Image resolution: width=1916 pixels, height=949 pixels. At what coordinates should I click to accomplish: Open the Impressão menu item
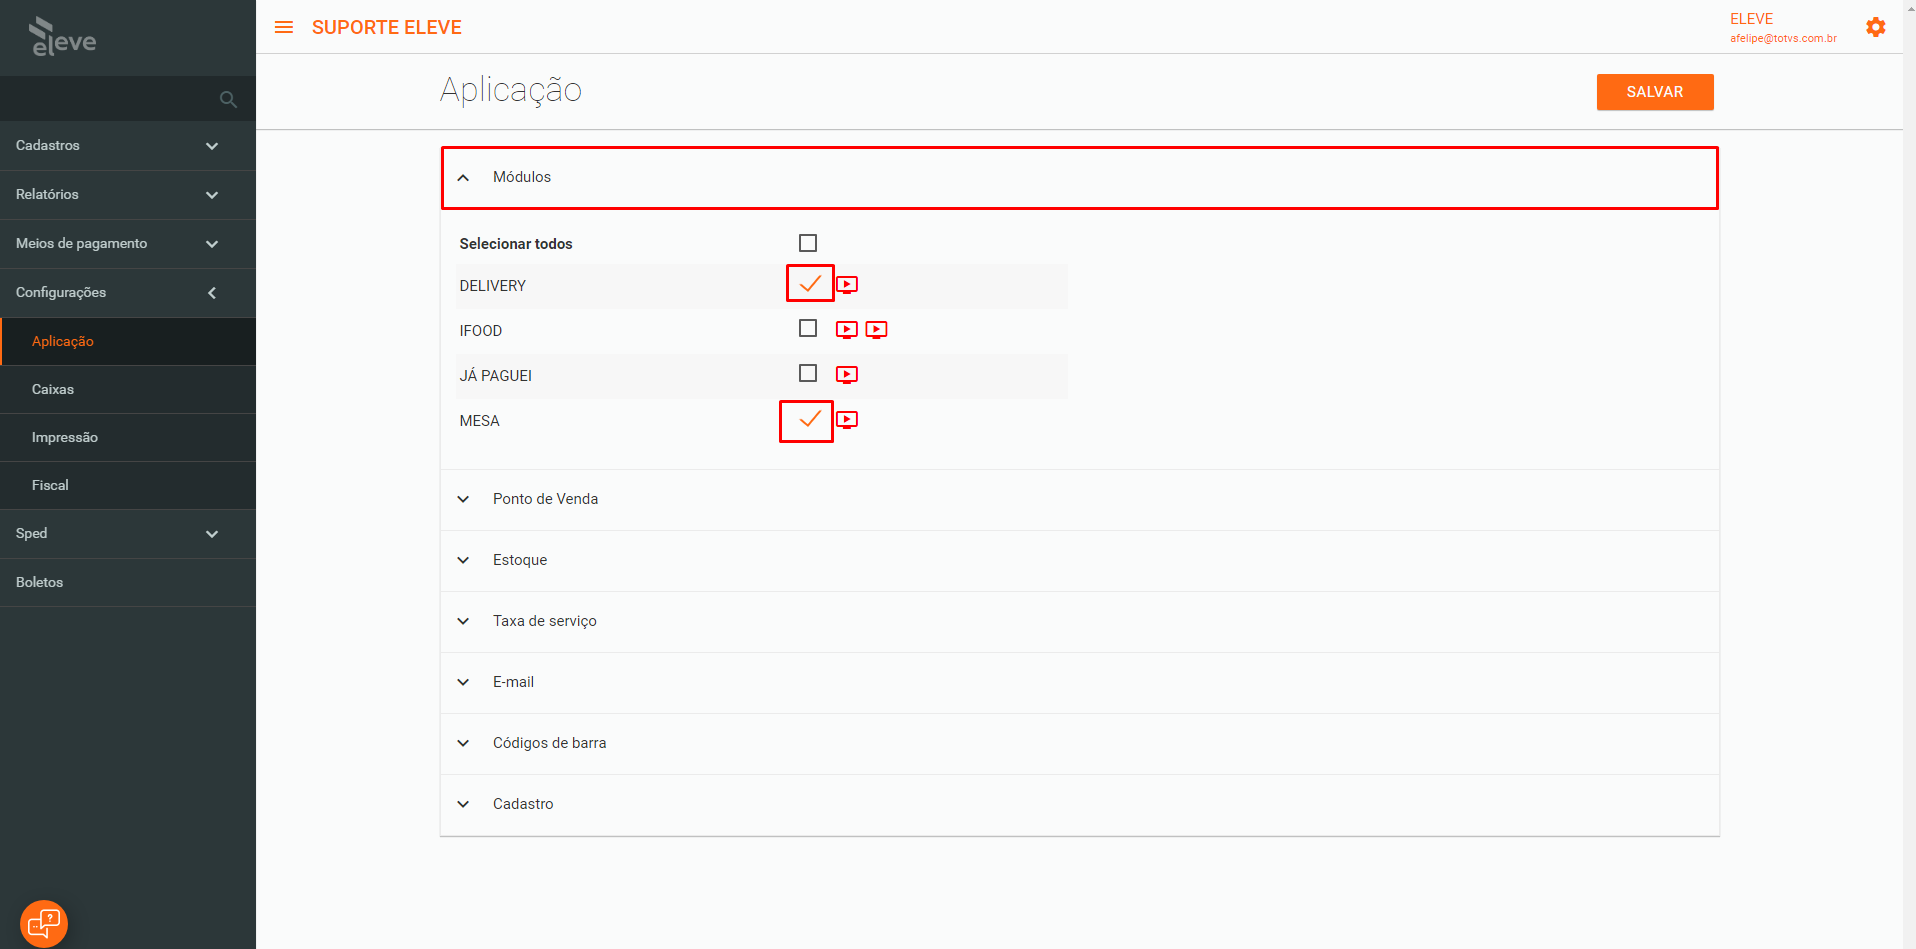(128, 437)
